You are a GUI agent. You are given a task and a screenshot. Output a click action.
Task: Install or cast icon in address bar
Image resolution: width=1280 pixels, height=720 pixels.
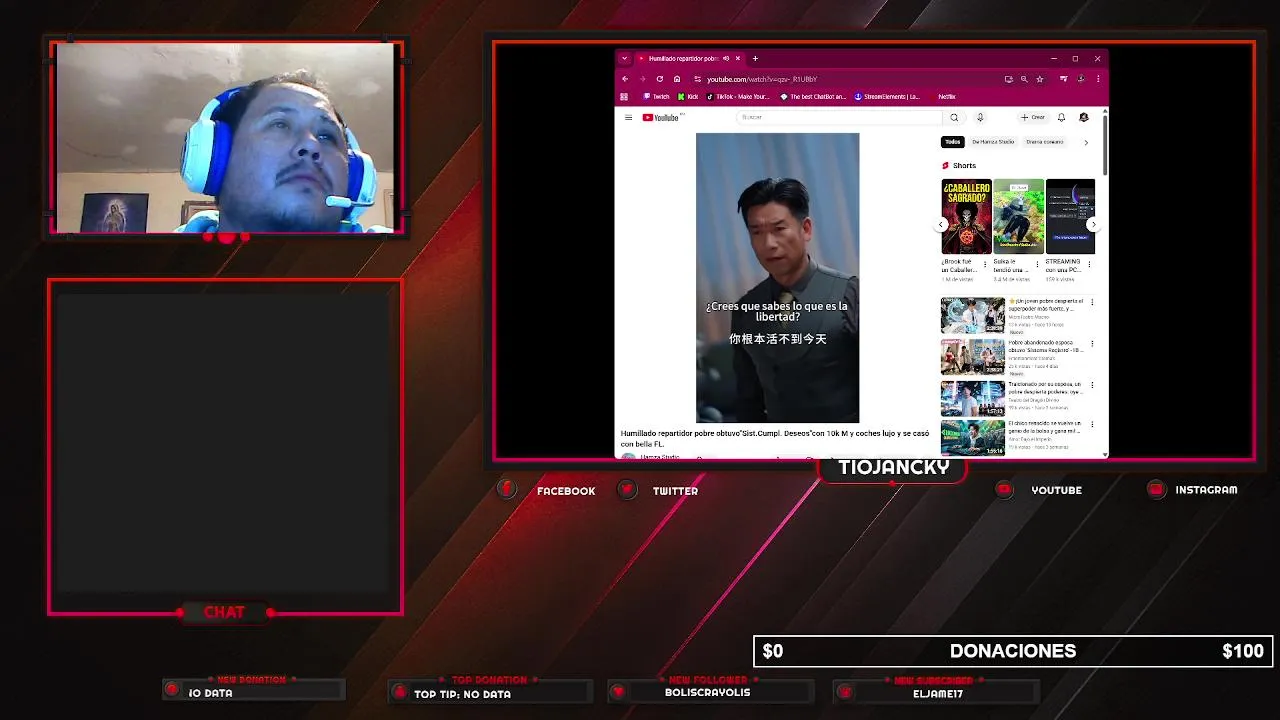click(x=1008, y=79)
